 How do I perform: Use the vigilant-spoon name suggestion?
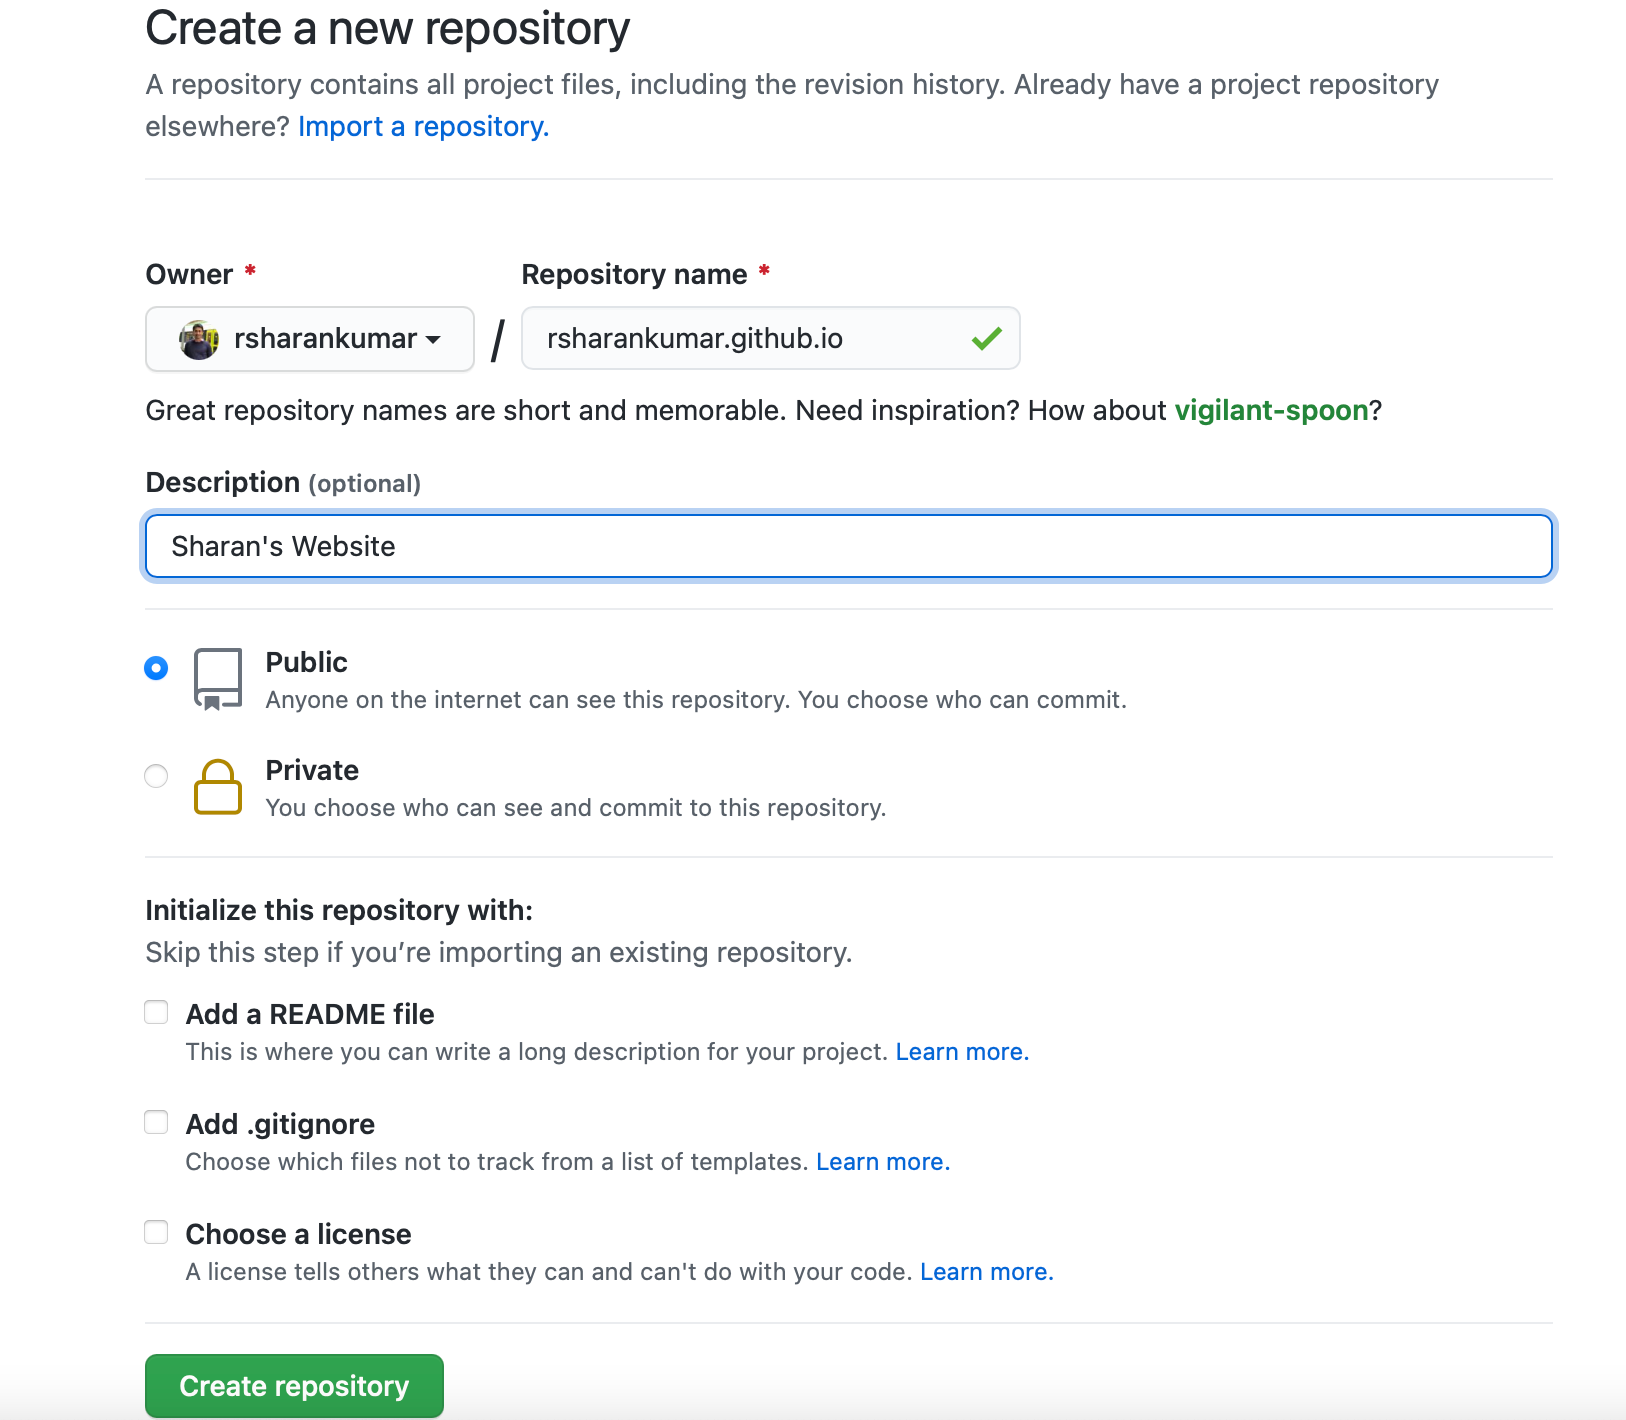click(1271, 411)
